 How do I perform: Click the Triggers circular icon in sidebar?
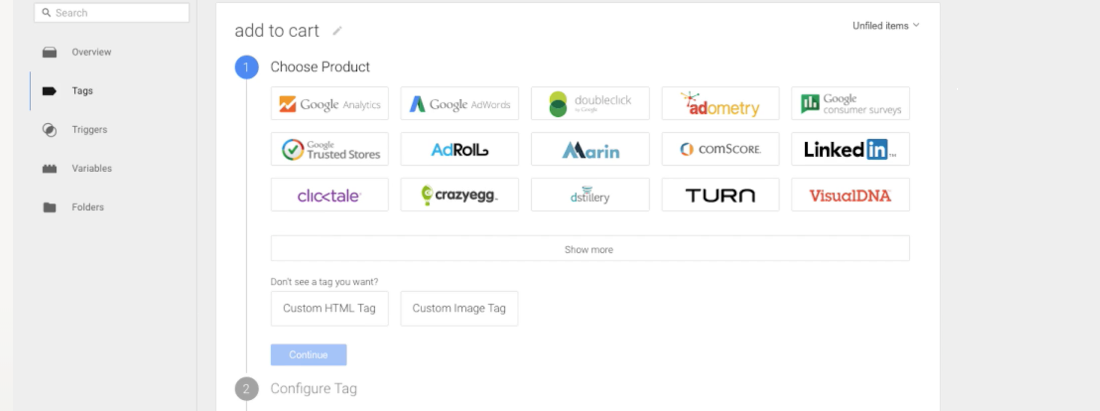49,130
